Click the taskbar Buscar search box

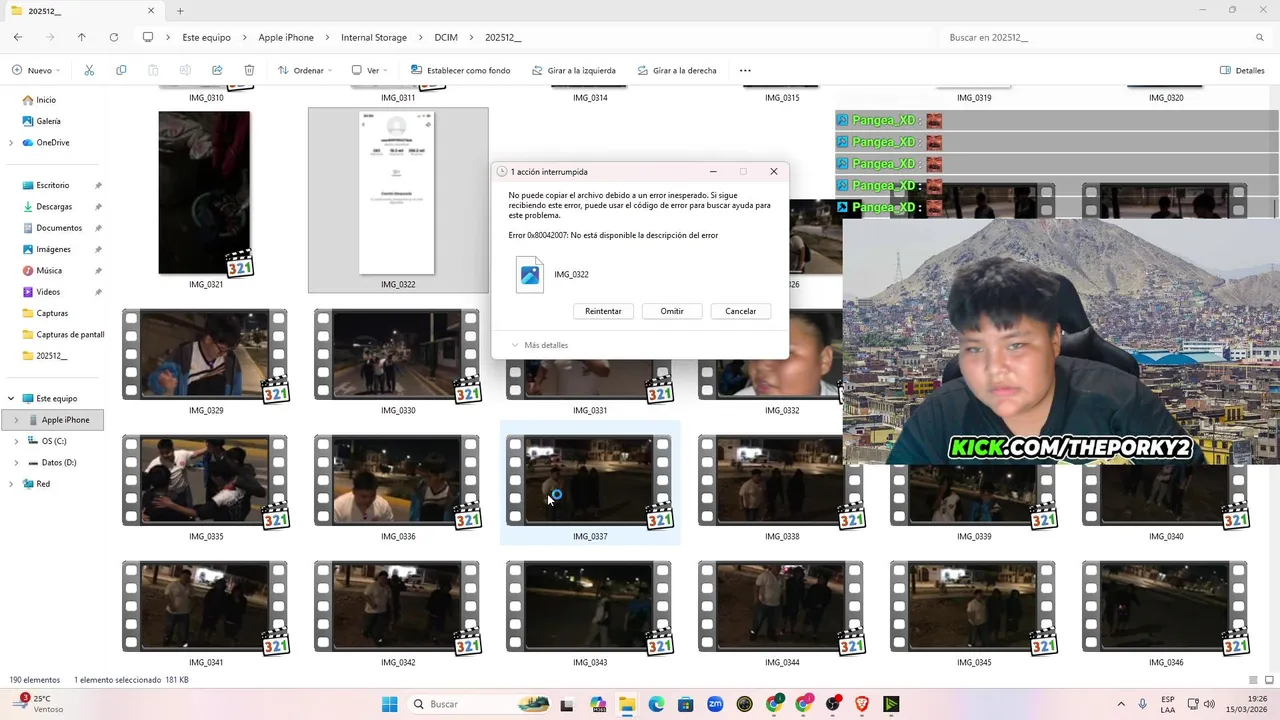click(x=480, y=704)
